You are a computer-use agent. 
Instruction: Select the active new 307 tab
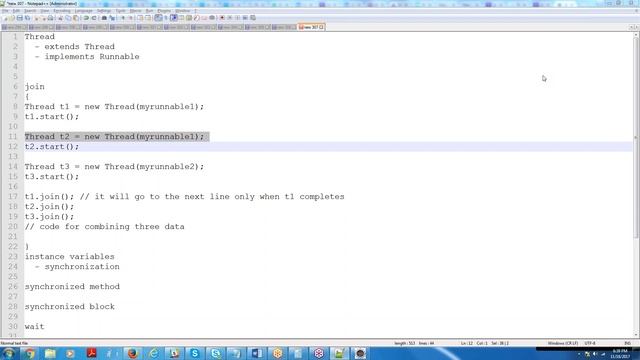310,27
